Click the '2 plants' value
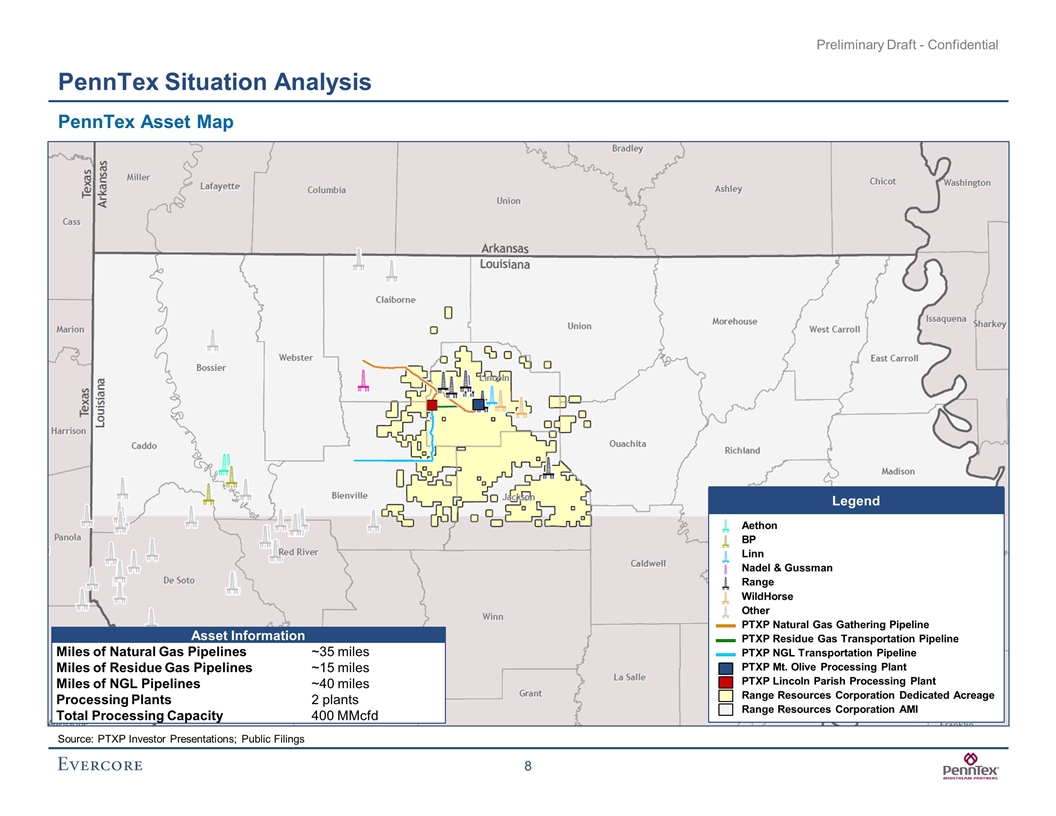 [x=335, y=700]
